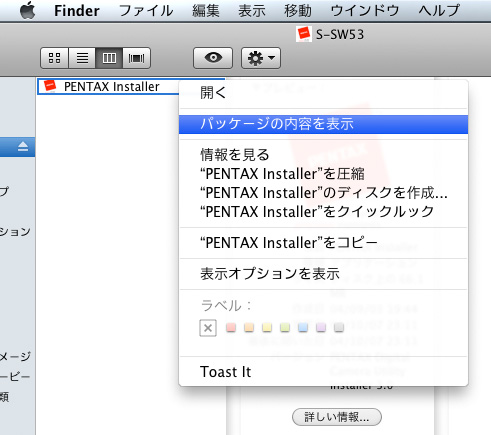Viewport: 491px width, 435px height.
Task: Switch to Cover Flow view
Action: click(137, 58)
